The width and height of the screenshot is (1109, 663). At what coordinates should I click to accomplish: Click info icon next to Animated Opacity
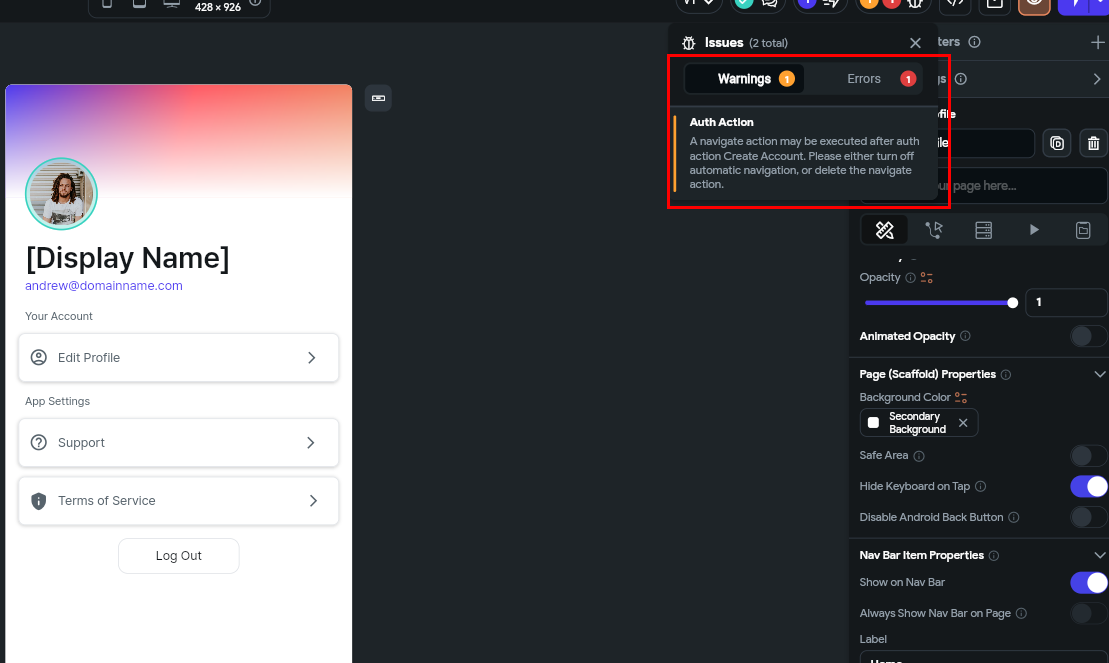click(x=965, y=336)
